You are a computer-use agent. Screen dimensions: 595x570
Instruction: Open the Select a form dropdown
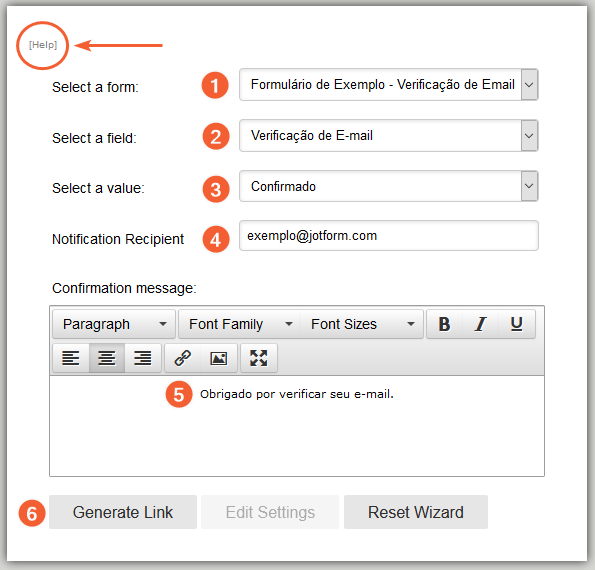point(389,85)
